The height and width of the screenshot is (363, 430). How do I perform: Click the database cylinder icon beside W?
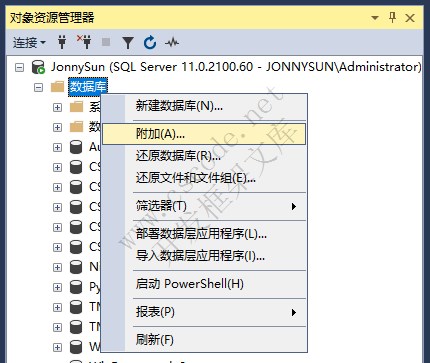[76, 347]
